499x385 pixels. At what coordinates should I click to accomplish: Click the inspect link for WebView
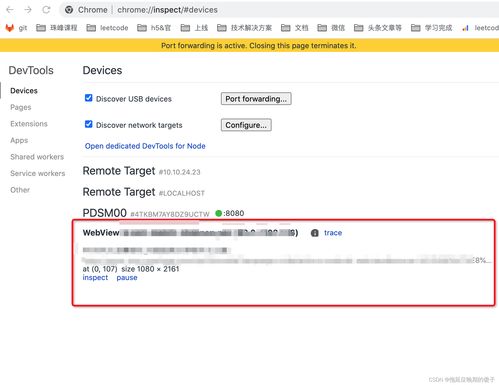[x=95, y=278]
